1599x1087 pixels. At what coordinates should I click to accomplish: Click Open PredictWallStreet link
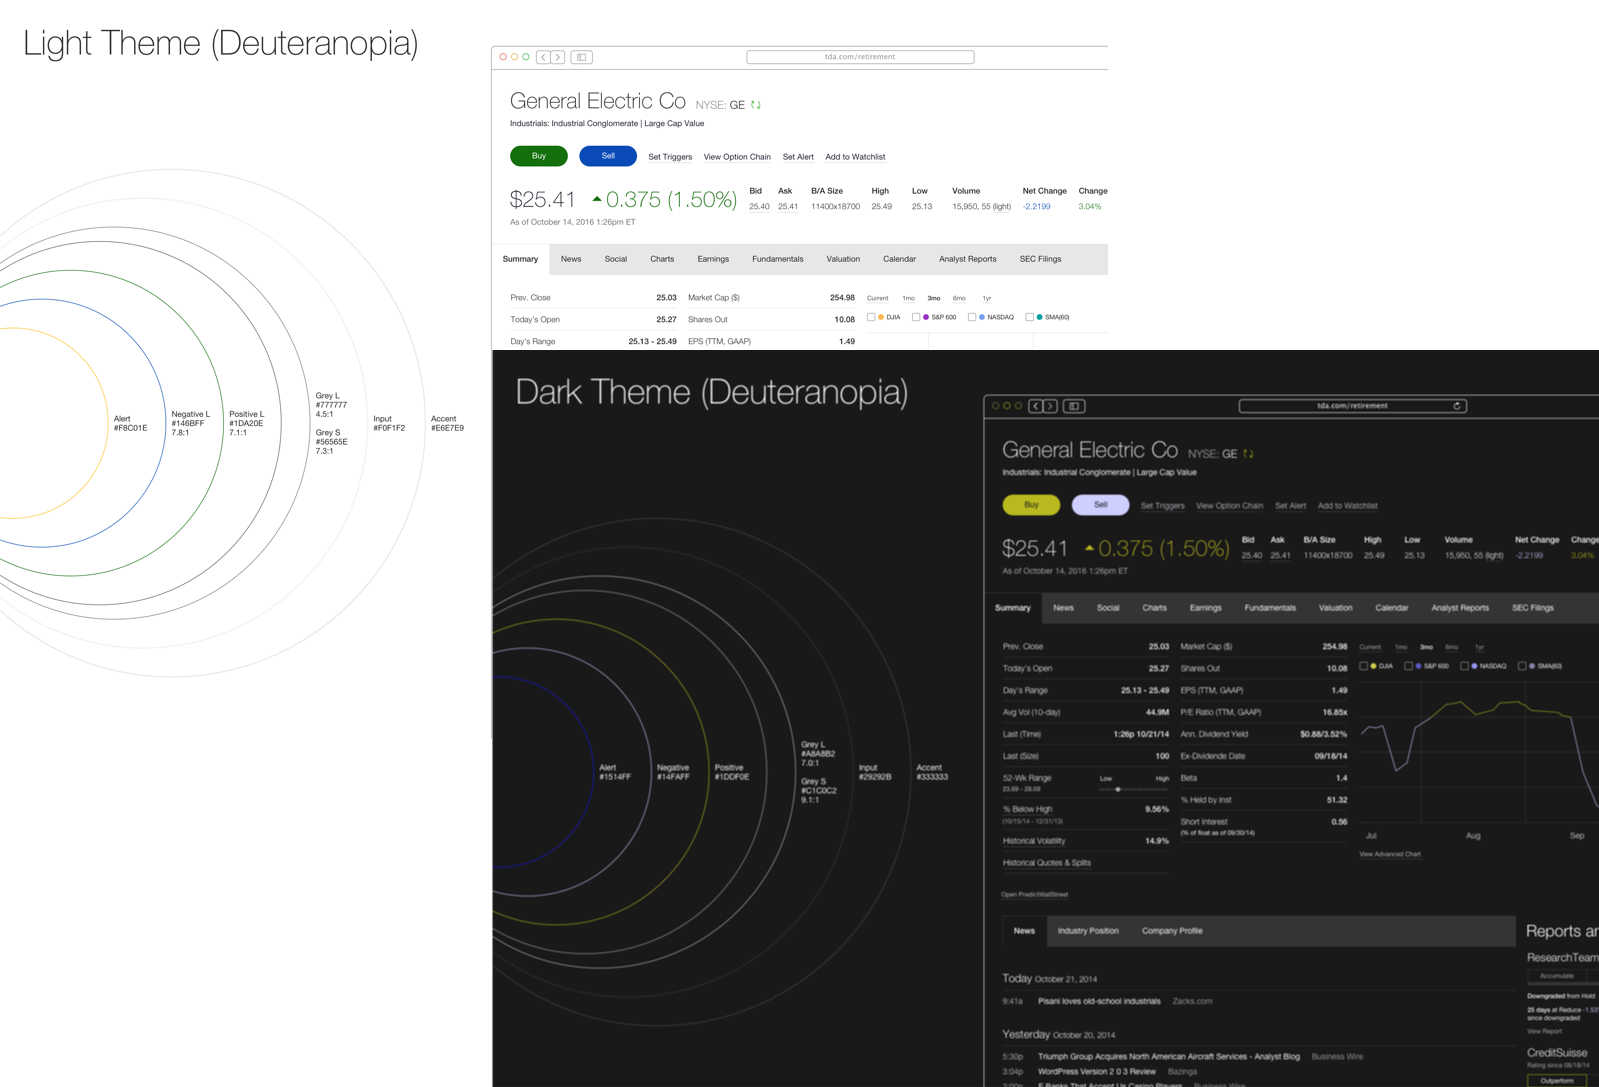click(1034, 895)
